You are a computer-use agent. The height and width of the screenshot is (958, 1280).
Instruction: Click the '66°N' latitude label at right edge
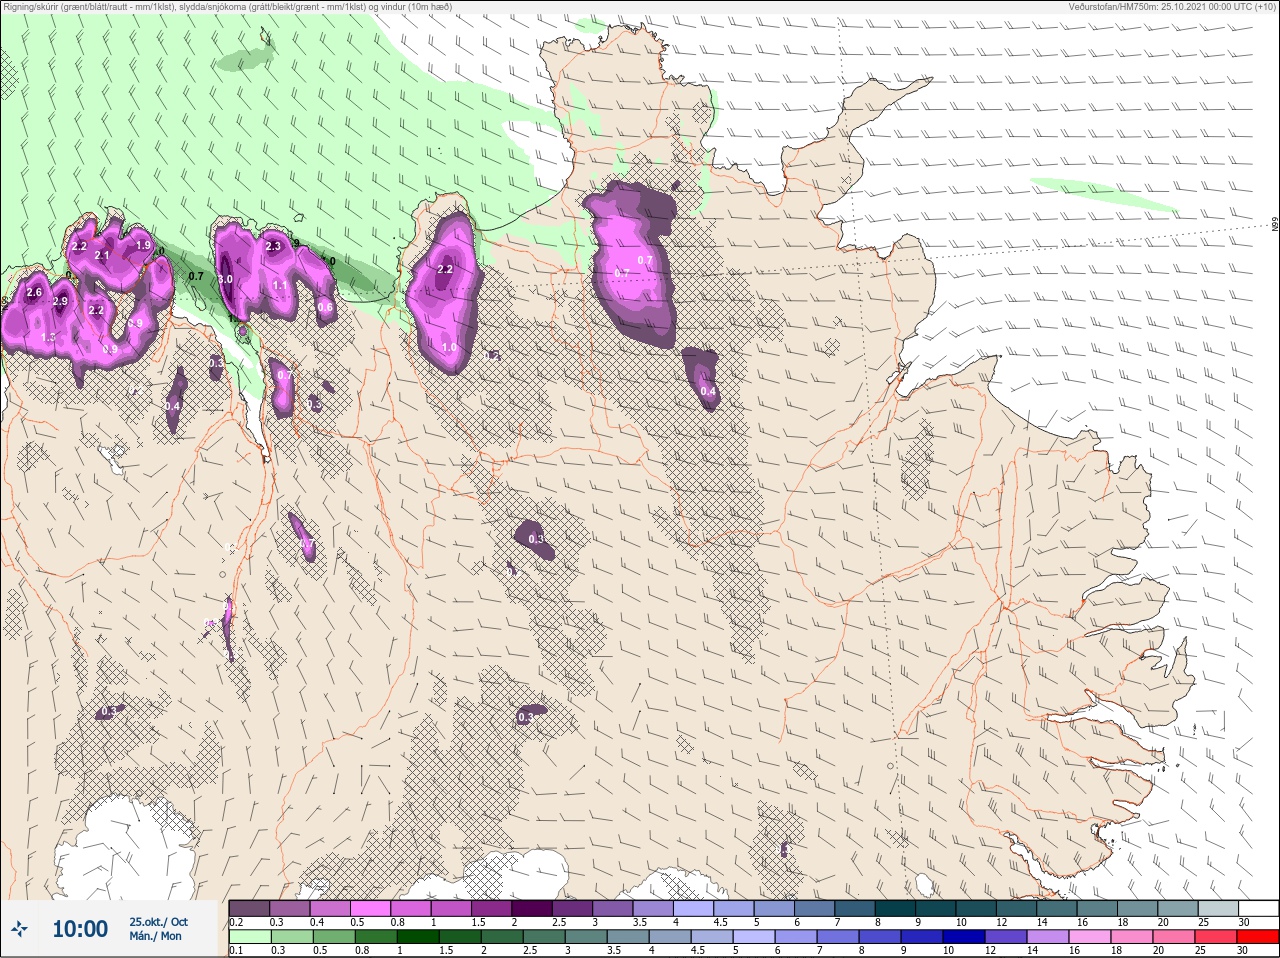pos(1275,226)
